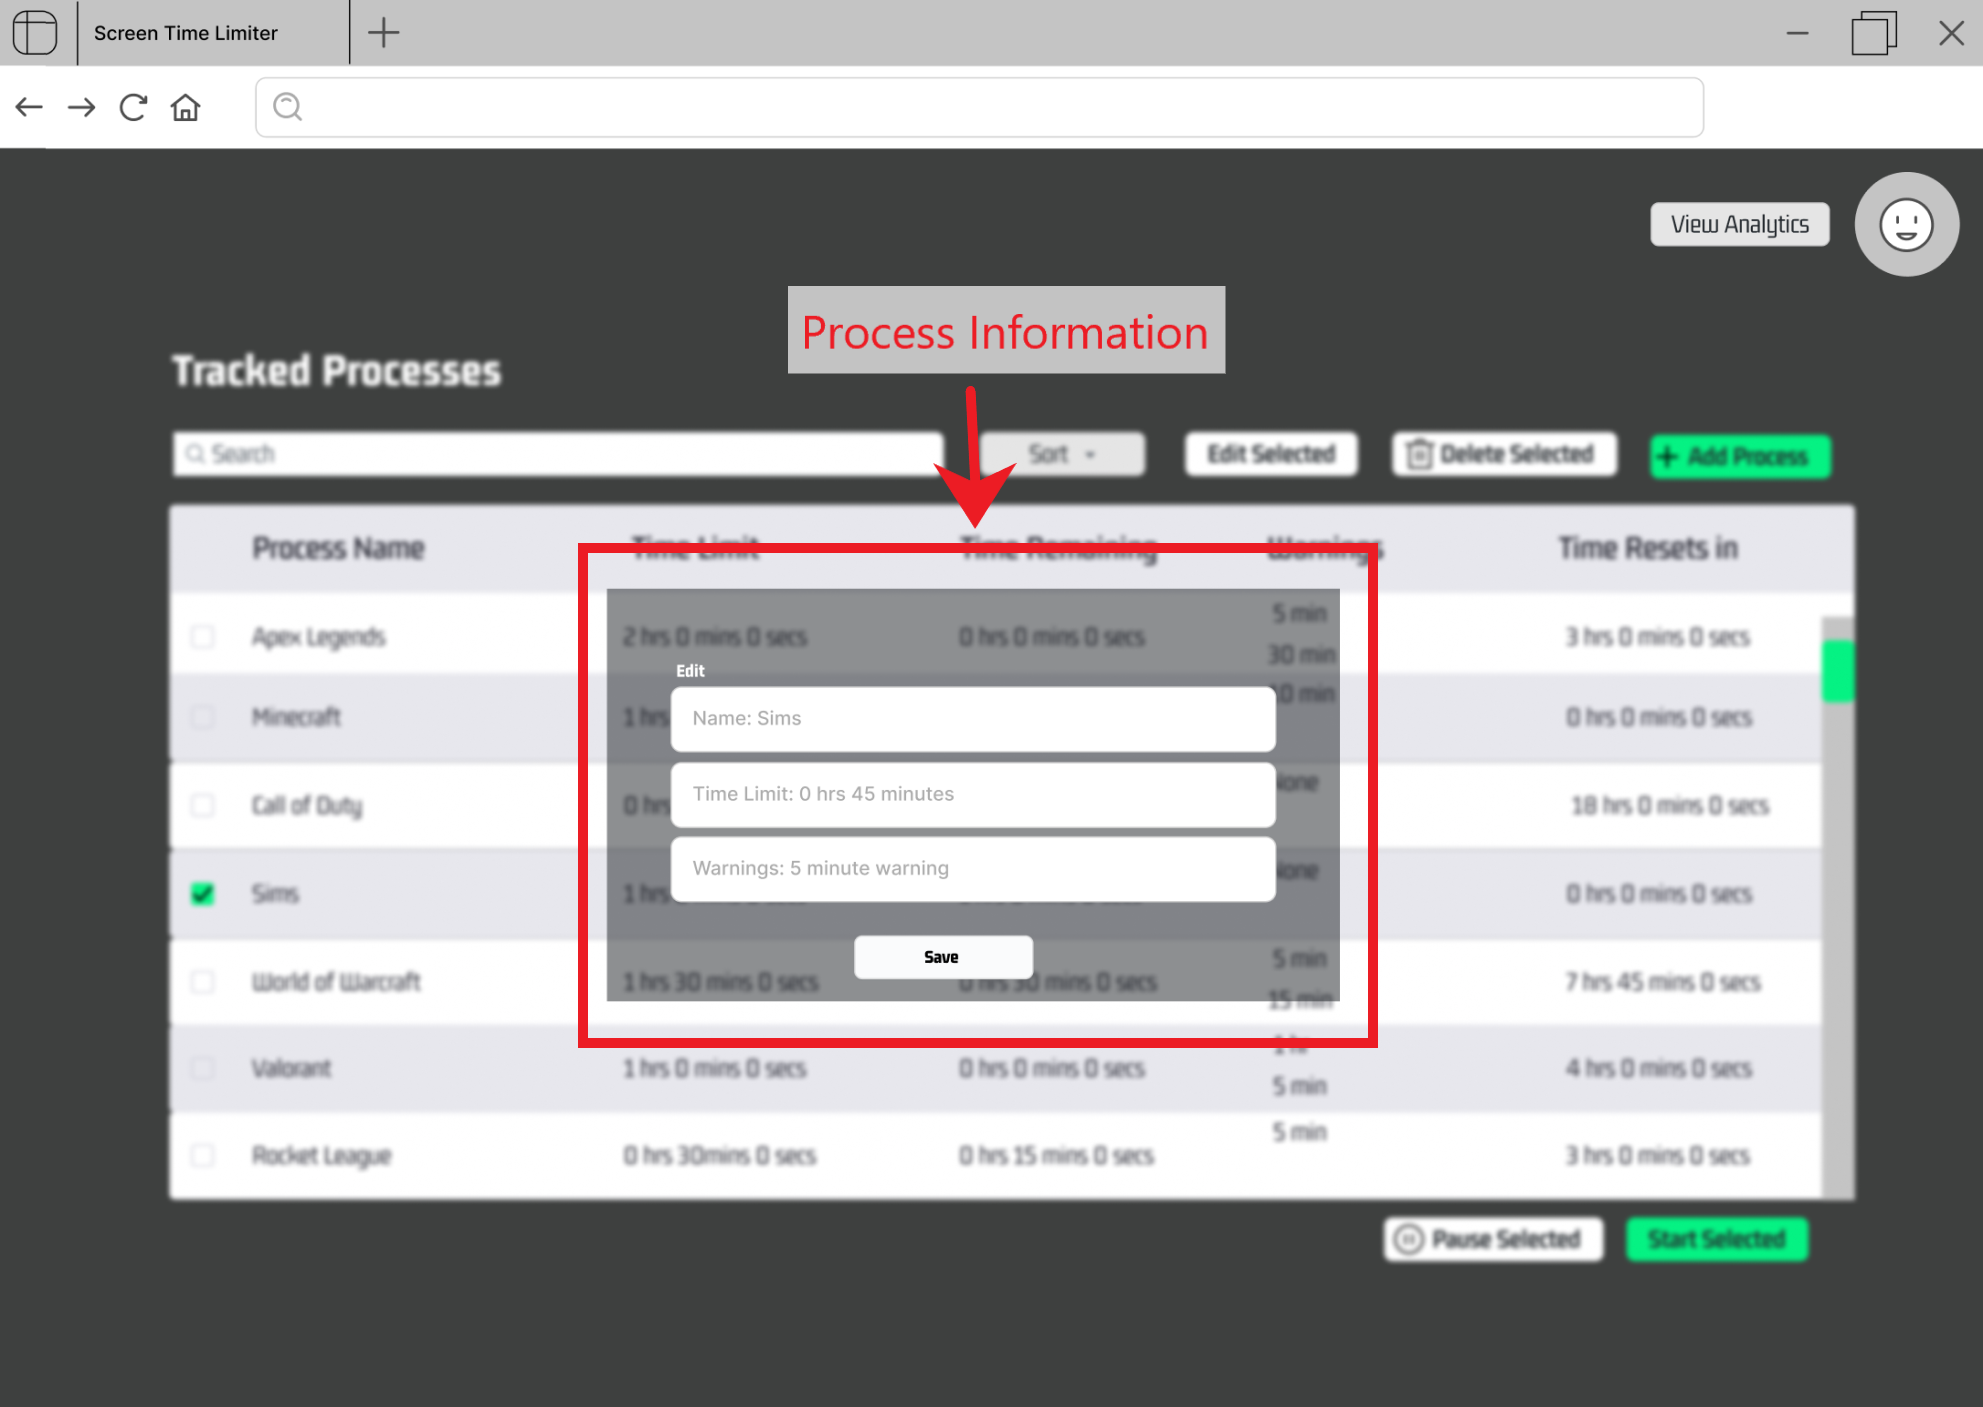Select the World of Warcraft process name
Image resolution: width=1983 pixels, height=1407 pixels.
click(336, 981)
